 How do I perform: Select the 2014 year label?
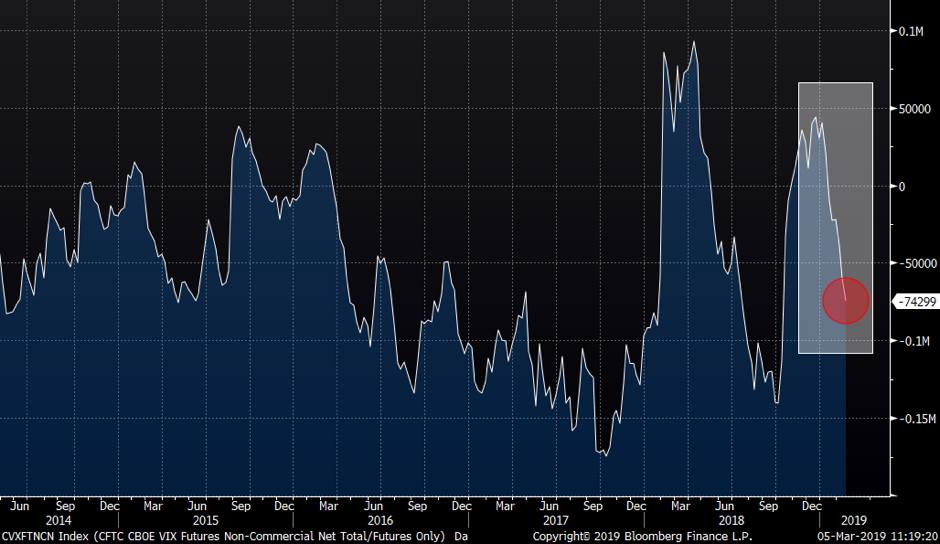point(58,521)
